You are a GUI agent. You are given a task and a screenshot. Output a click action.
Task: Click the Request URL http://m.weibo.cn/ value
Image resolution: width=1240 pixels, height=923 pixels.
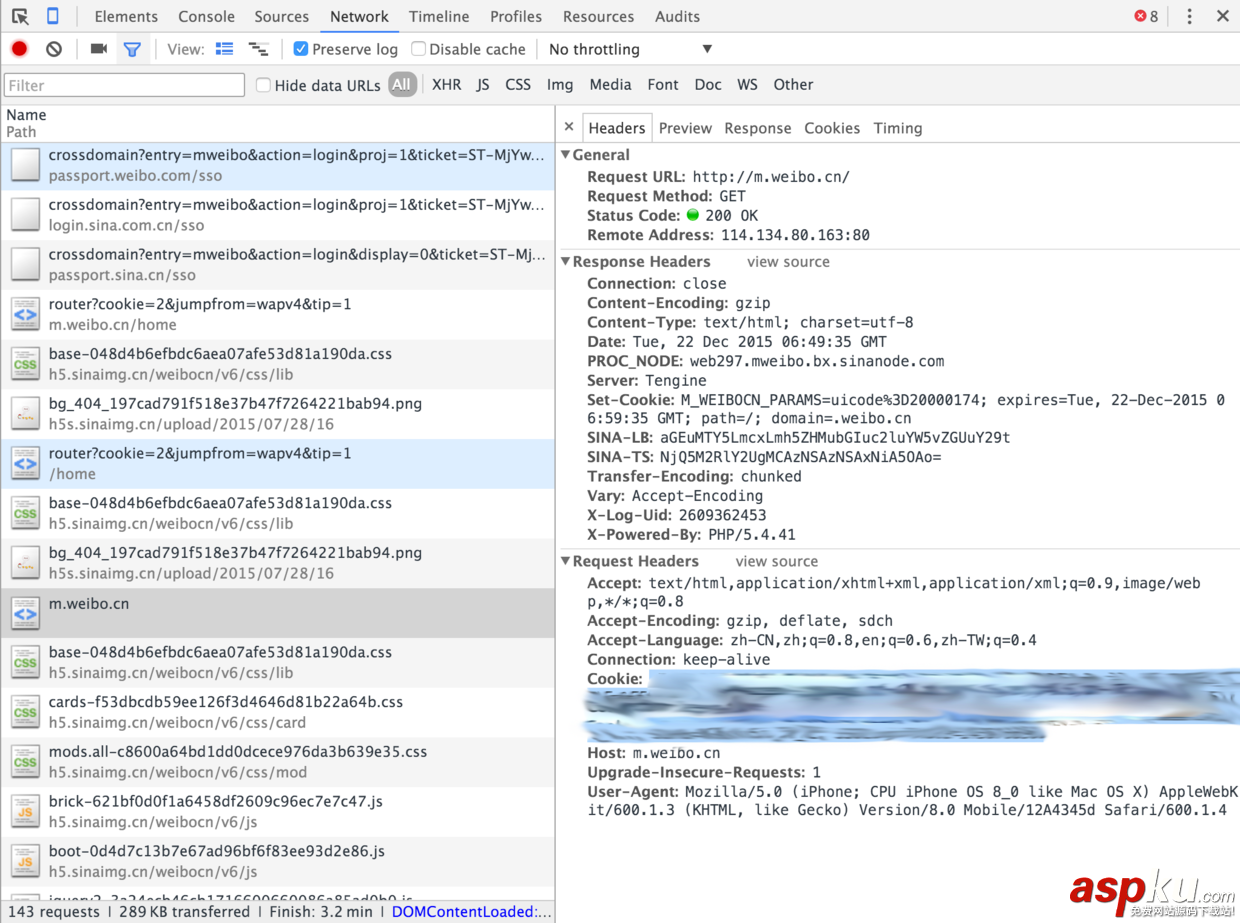click(x=771, y=177)
